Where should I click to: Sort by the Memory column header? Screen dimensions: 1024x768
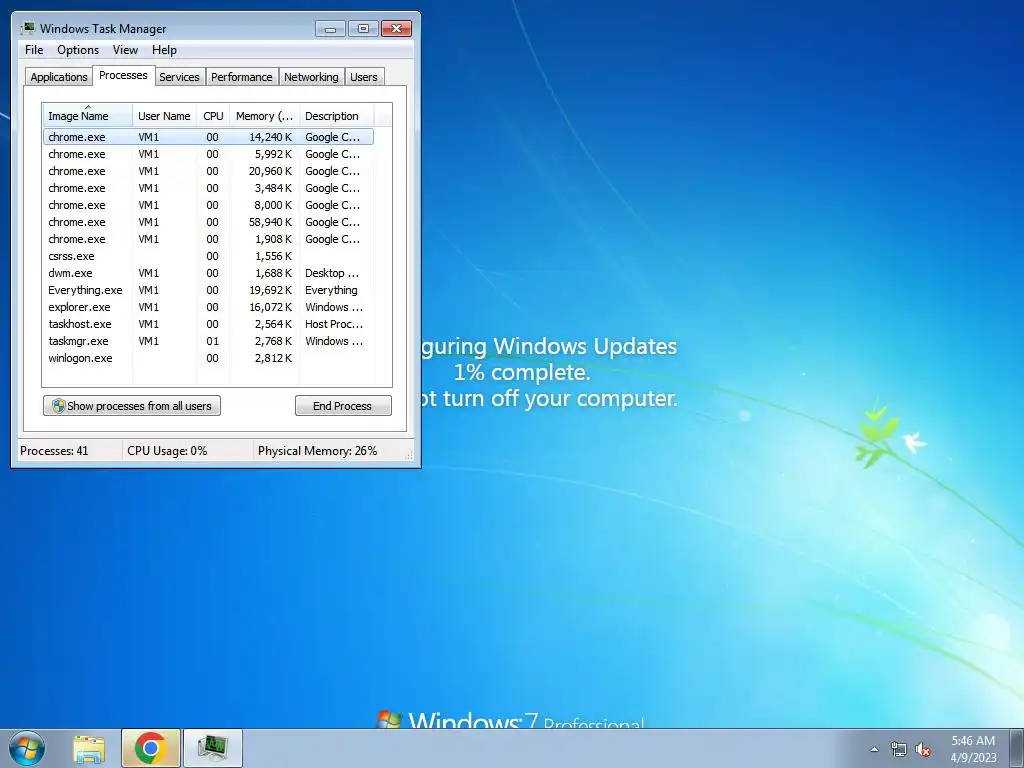(x=264, y=116)
